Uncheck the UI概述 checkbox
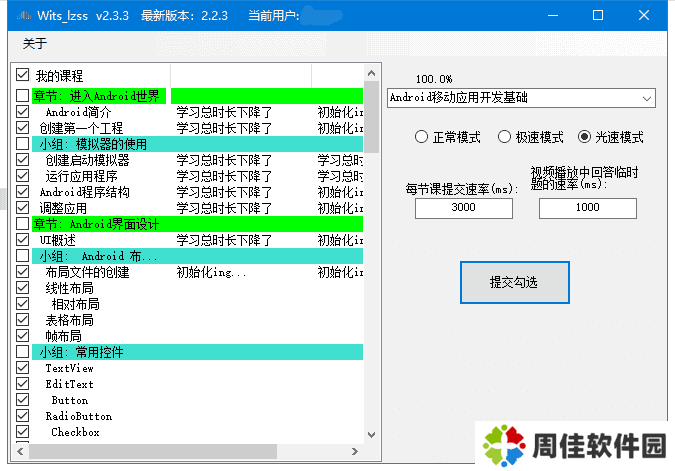Screen dimensions: 675x471 [x=23, y=240]
